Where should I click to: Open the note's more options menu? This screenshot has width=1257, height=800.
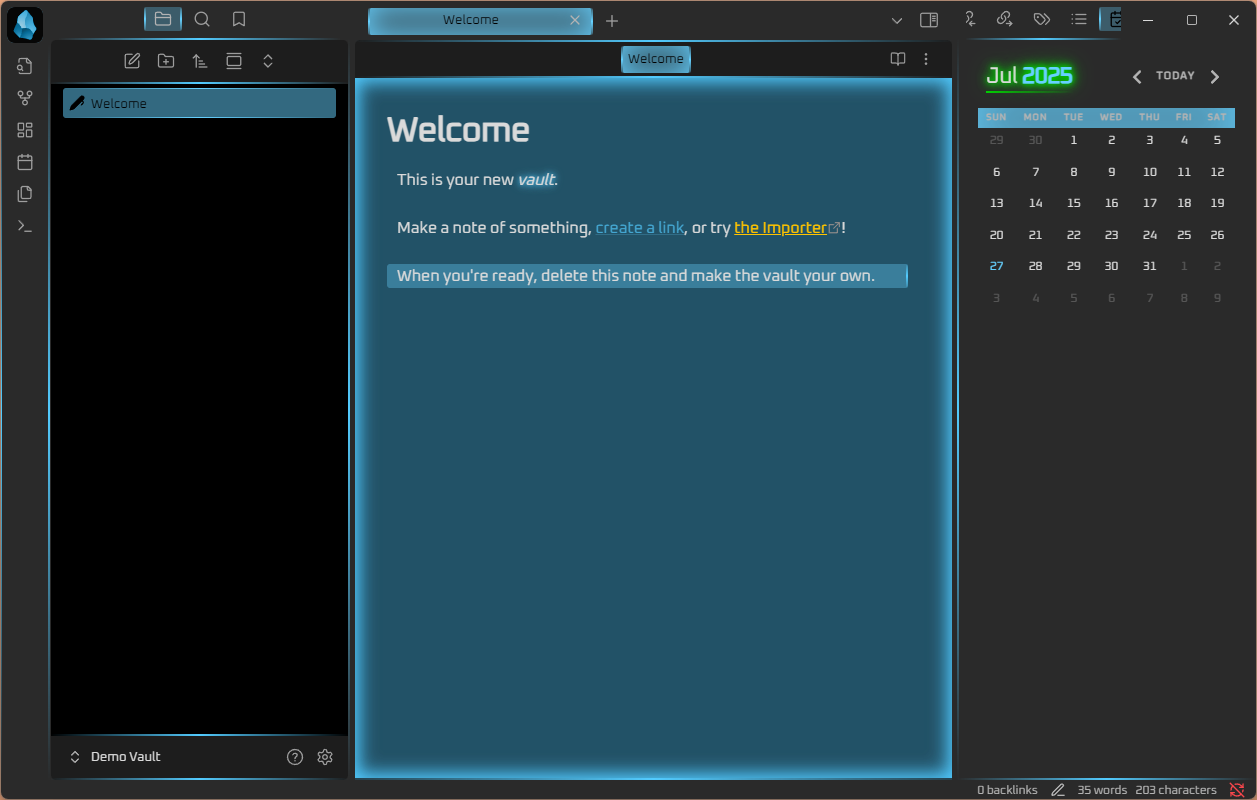point(926,59)
